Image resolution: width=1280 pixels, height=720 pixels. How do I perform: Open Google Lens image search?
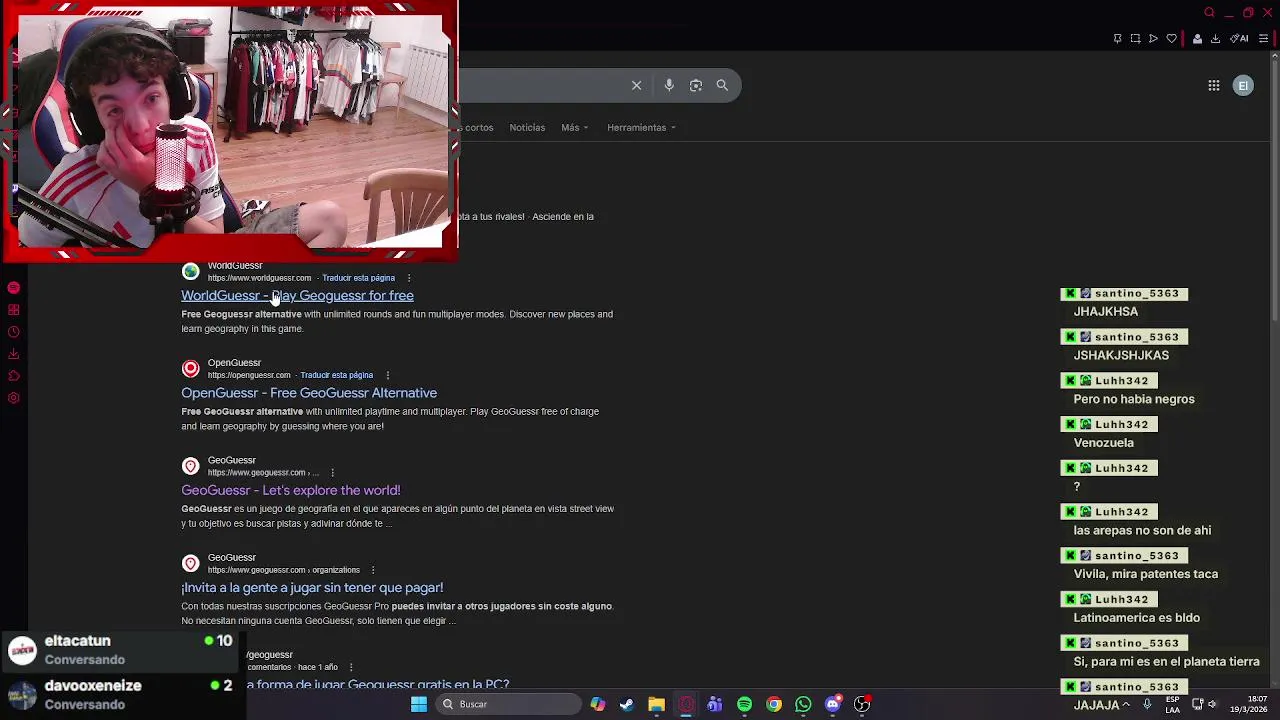pos(696,85)
